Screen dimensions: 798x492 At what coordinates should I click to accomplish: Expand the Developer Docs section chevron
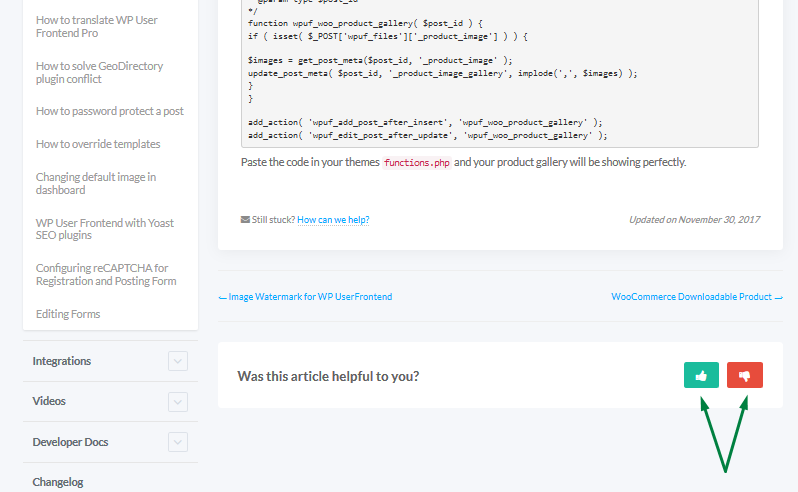(x=178, y=442)
